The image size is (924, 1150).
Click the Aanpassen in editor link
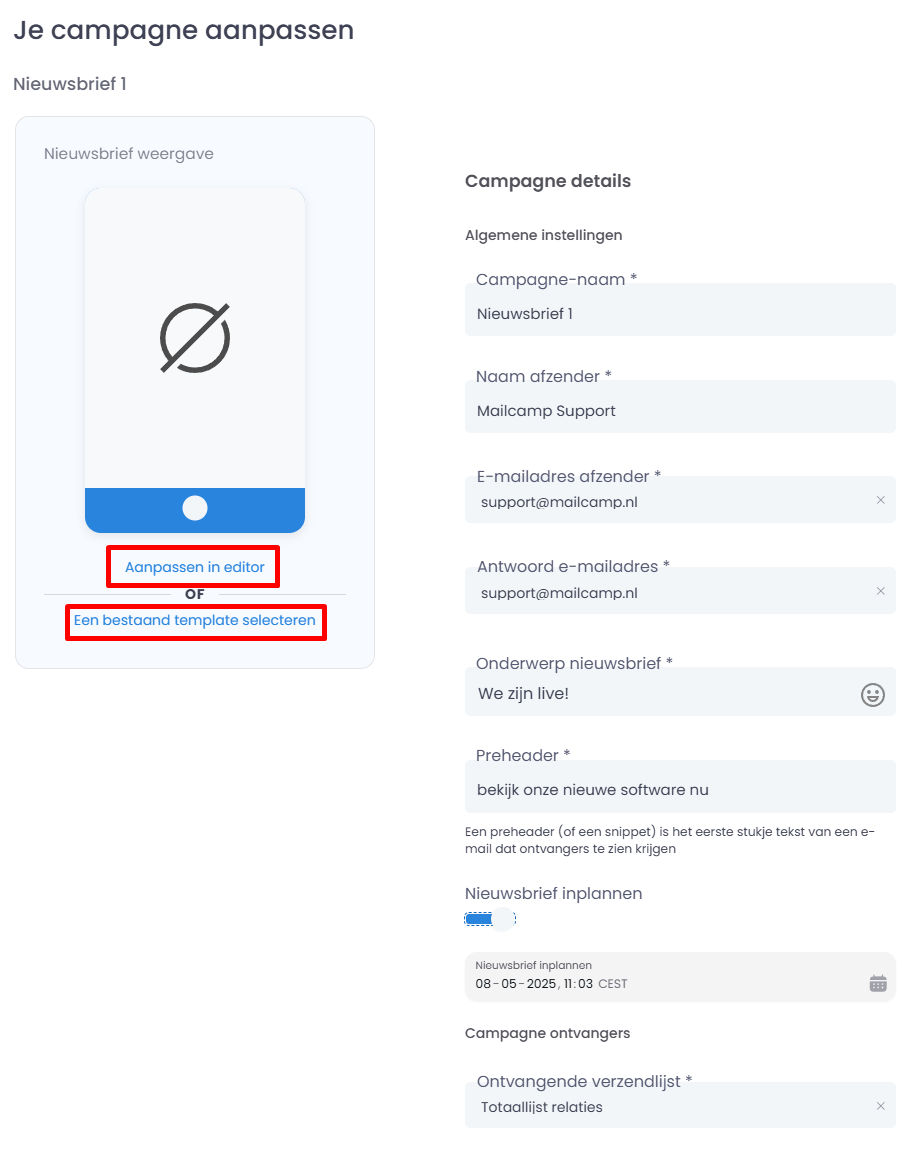[x=195, y=567]
